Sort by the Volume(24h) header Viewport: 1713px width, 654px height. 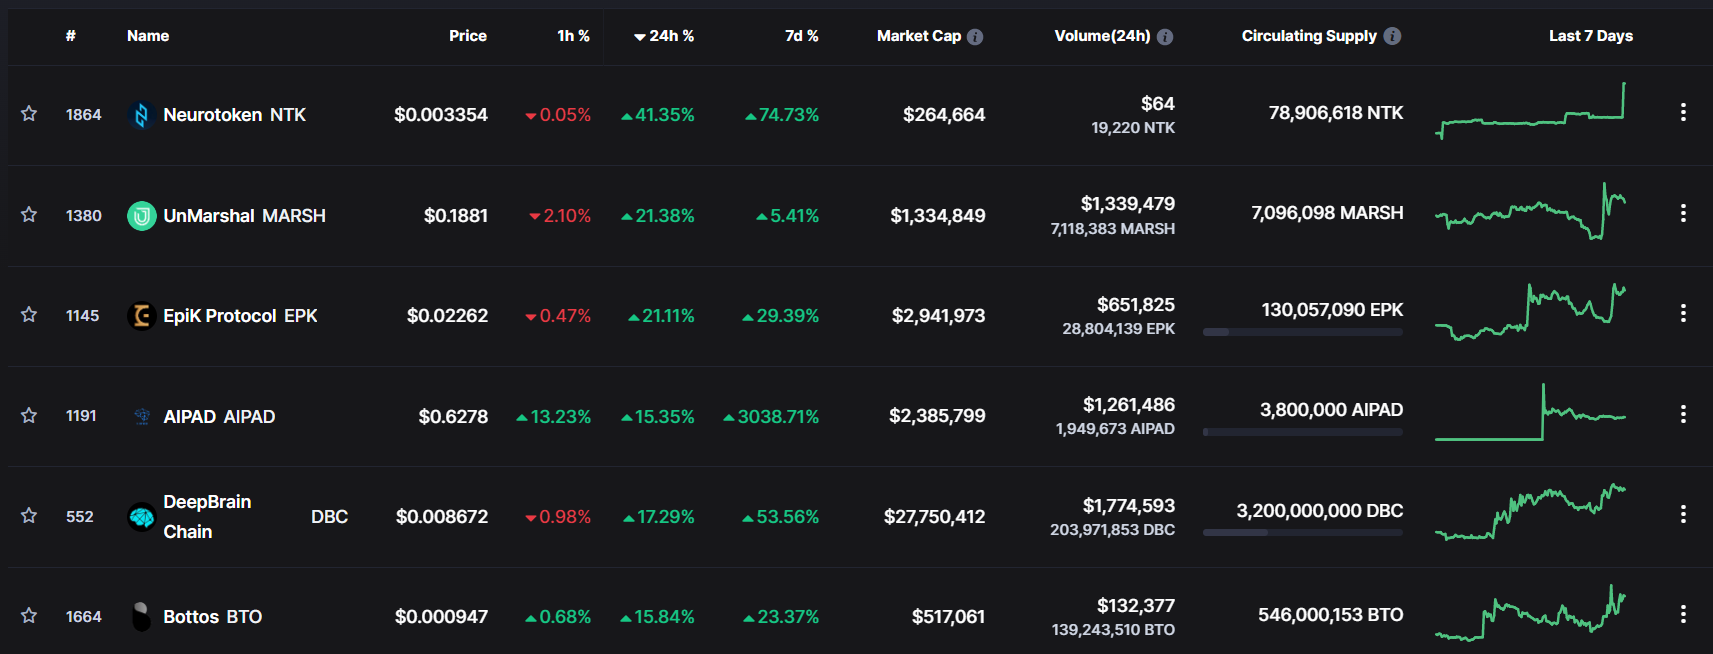click(1102, 36)
